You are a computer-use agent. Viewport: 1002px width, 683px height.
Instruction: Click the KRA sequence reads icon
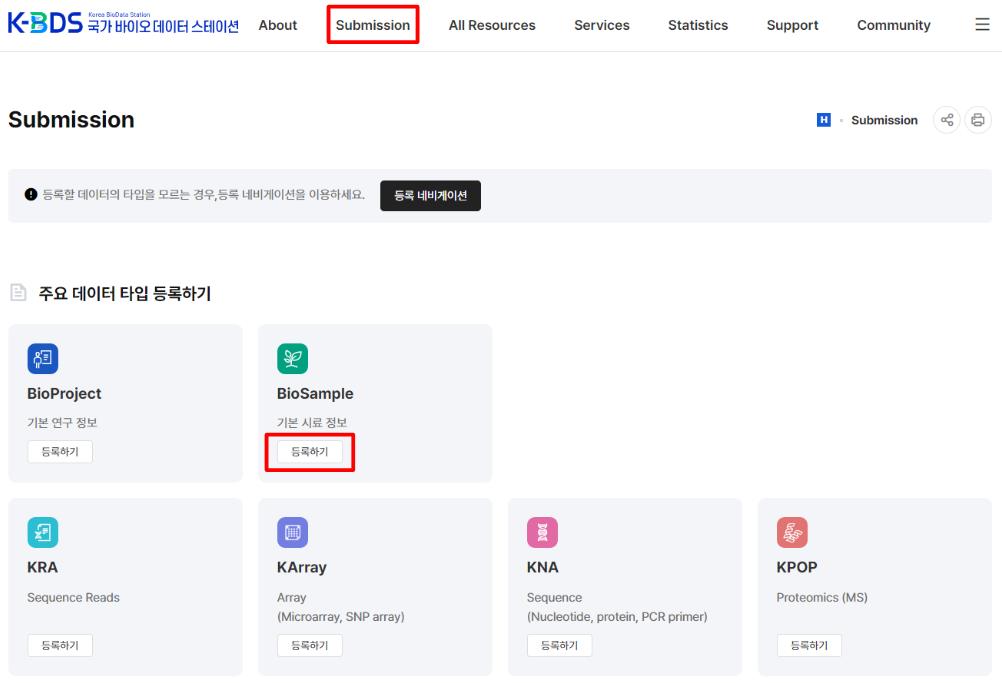[x=42, y=532]
